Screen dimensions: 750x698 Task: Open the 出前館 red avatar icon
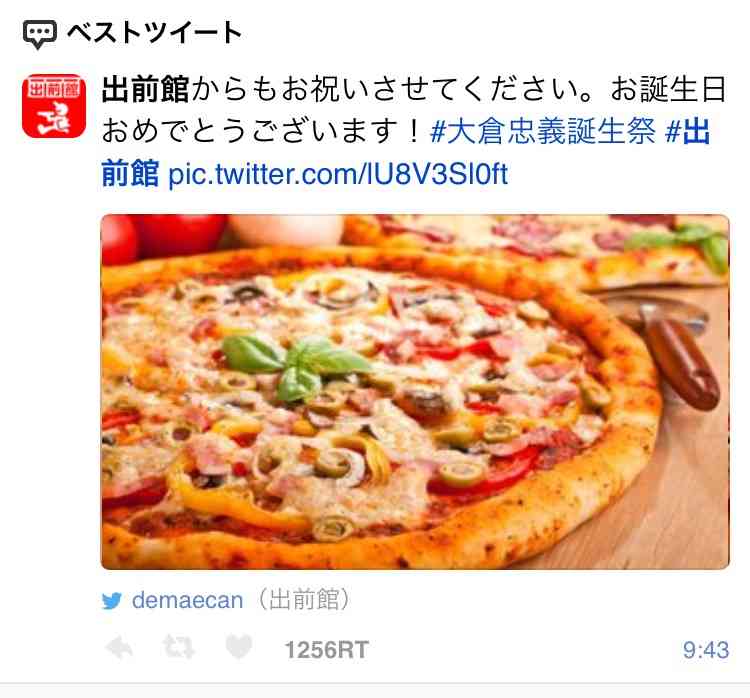[x=54, y=106]
